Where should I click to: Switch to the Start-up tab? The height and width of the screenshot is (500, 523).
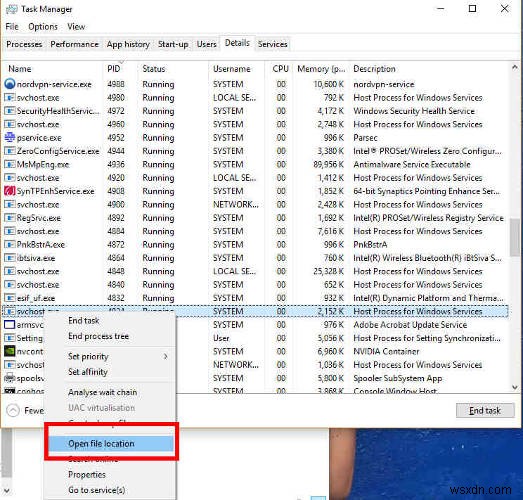tap(173, 44)
